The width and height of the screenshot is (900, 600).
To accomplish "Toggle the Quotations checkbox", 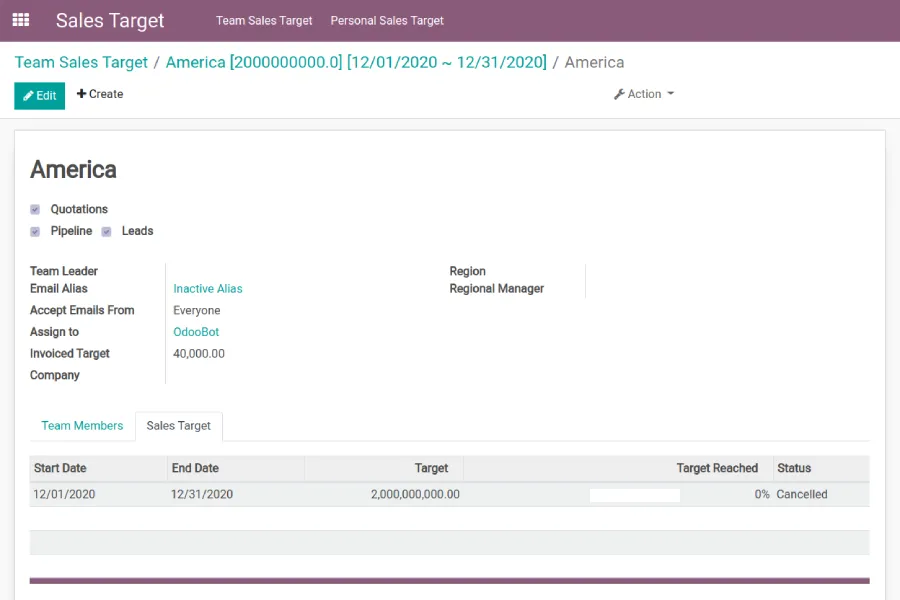I will (35, 210).
